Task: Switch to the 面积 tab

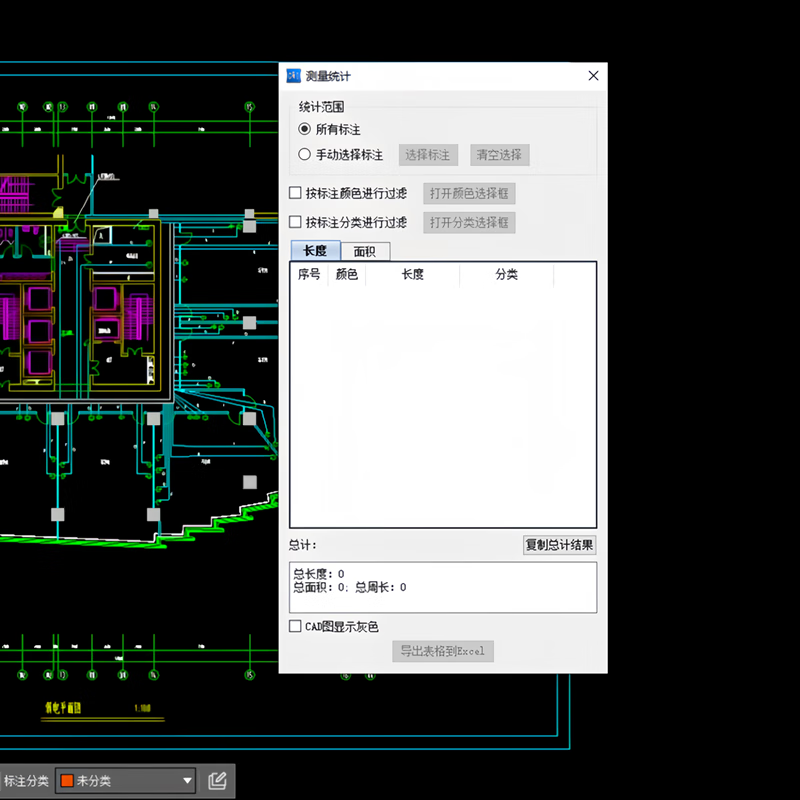Action: coord(365,251)
